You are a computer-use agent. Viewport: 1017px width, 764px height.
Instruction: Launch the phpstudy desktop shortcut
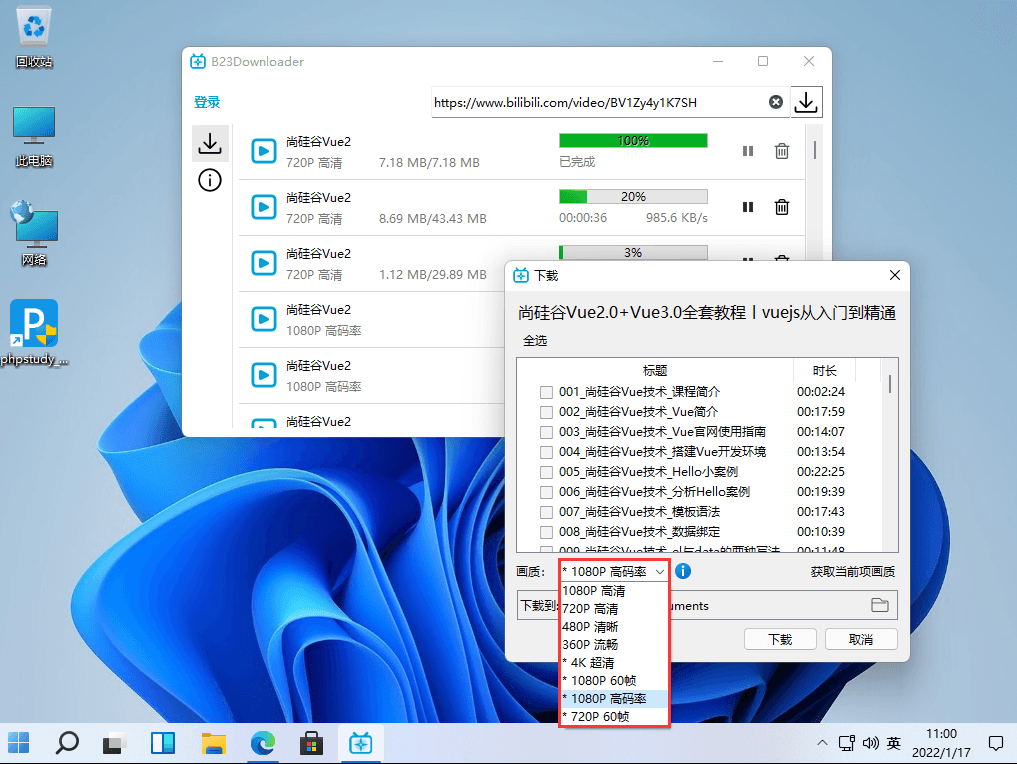pos(34,333)
